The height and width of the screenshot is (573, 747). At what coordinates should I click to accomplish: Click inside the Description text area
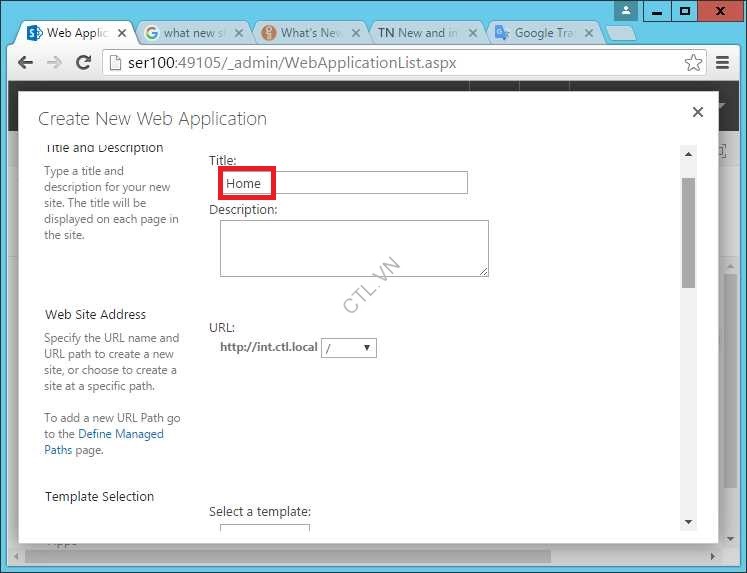click(x=354, y=248)
